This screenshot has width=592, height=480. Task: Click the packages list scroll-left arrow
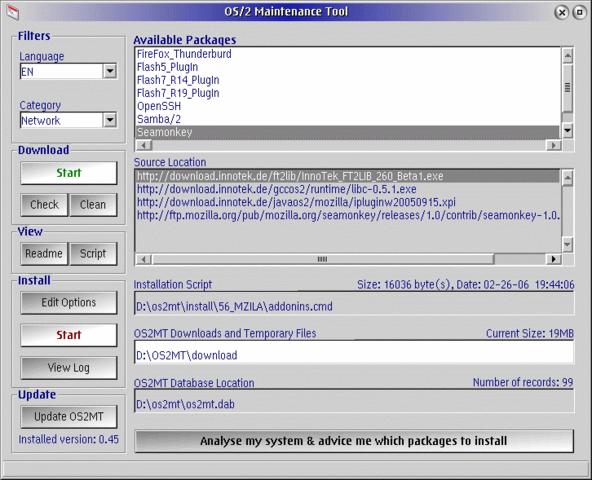tap(143, 145)
